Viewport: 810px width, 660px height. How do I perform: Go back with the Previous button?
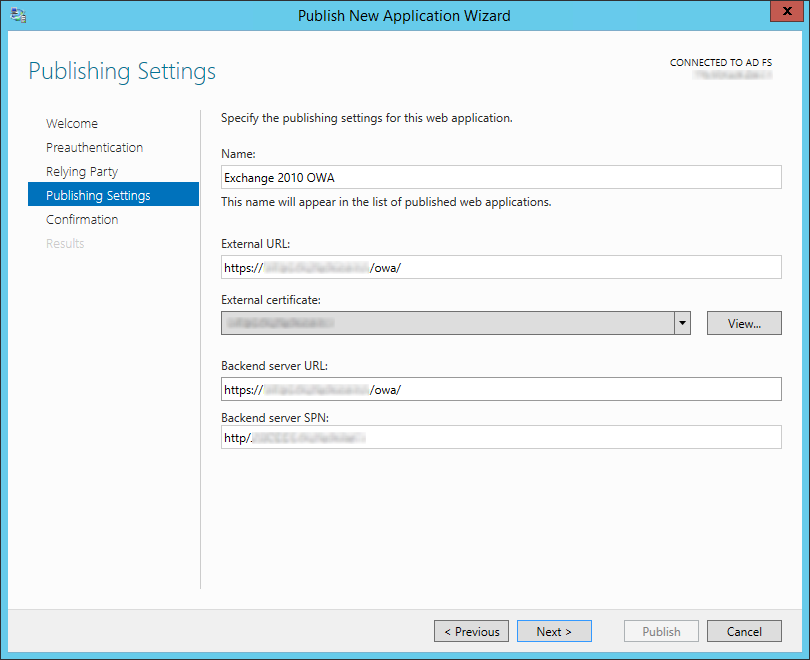471,631
